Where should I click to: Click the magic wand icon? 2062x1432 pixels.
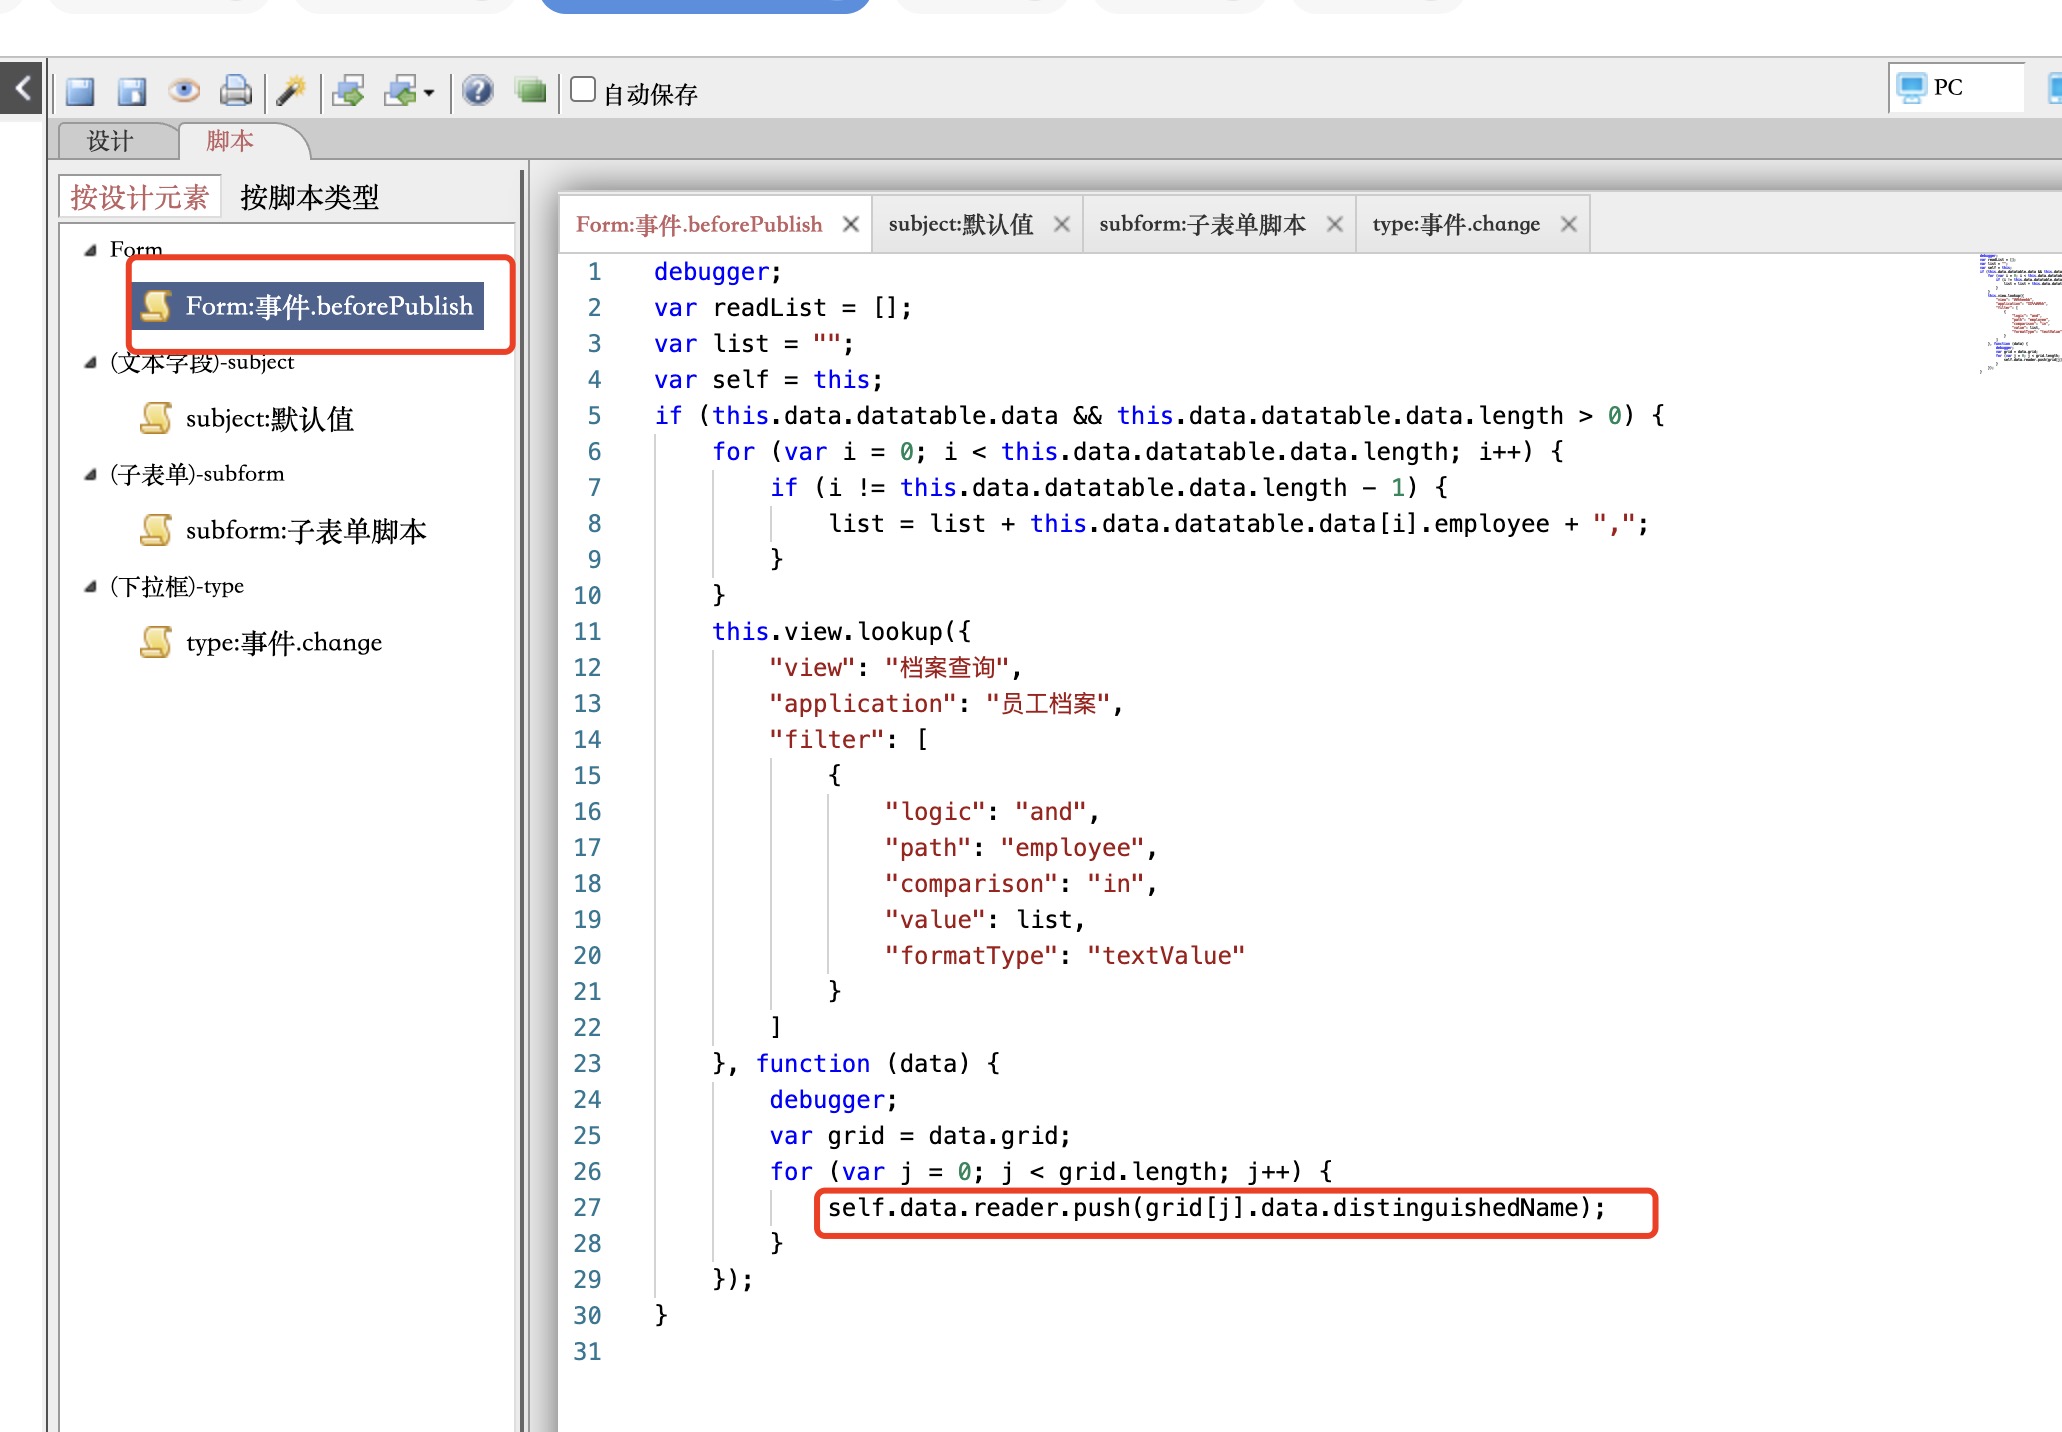(x=290, y=92)
